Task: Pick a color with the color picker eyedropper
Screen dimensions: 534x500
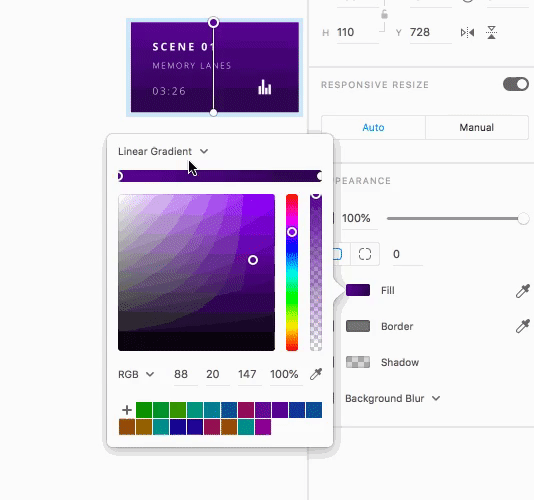Action: point(316,374)
